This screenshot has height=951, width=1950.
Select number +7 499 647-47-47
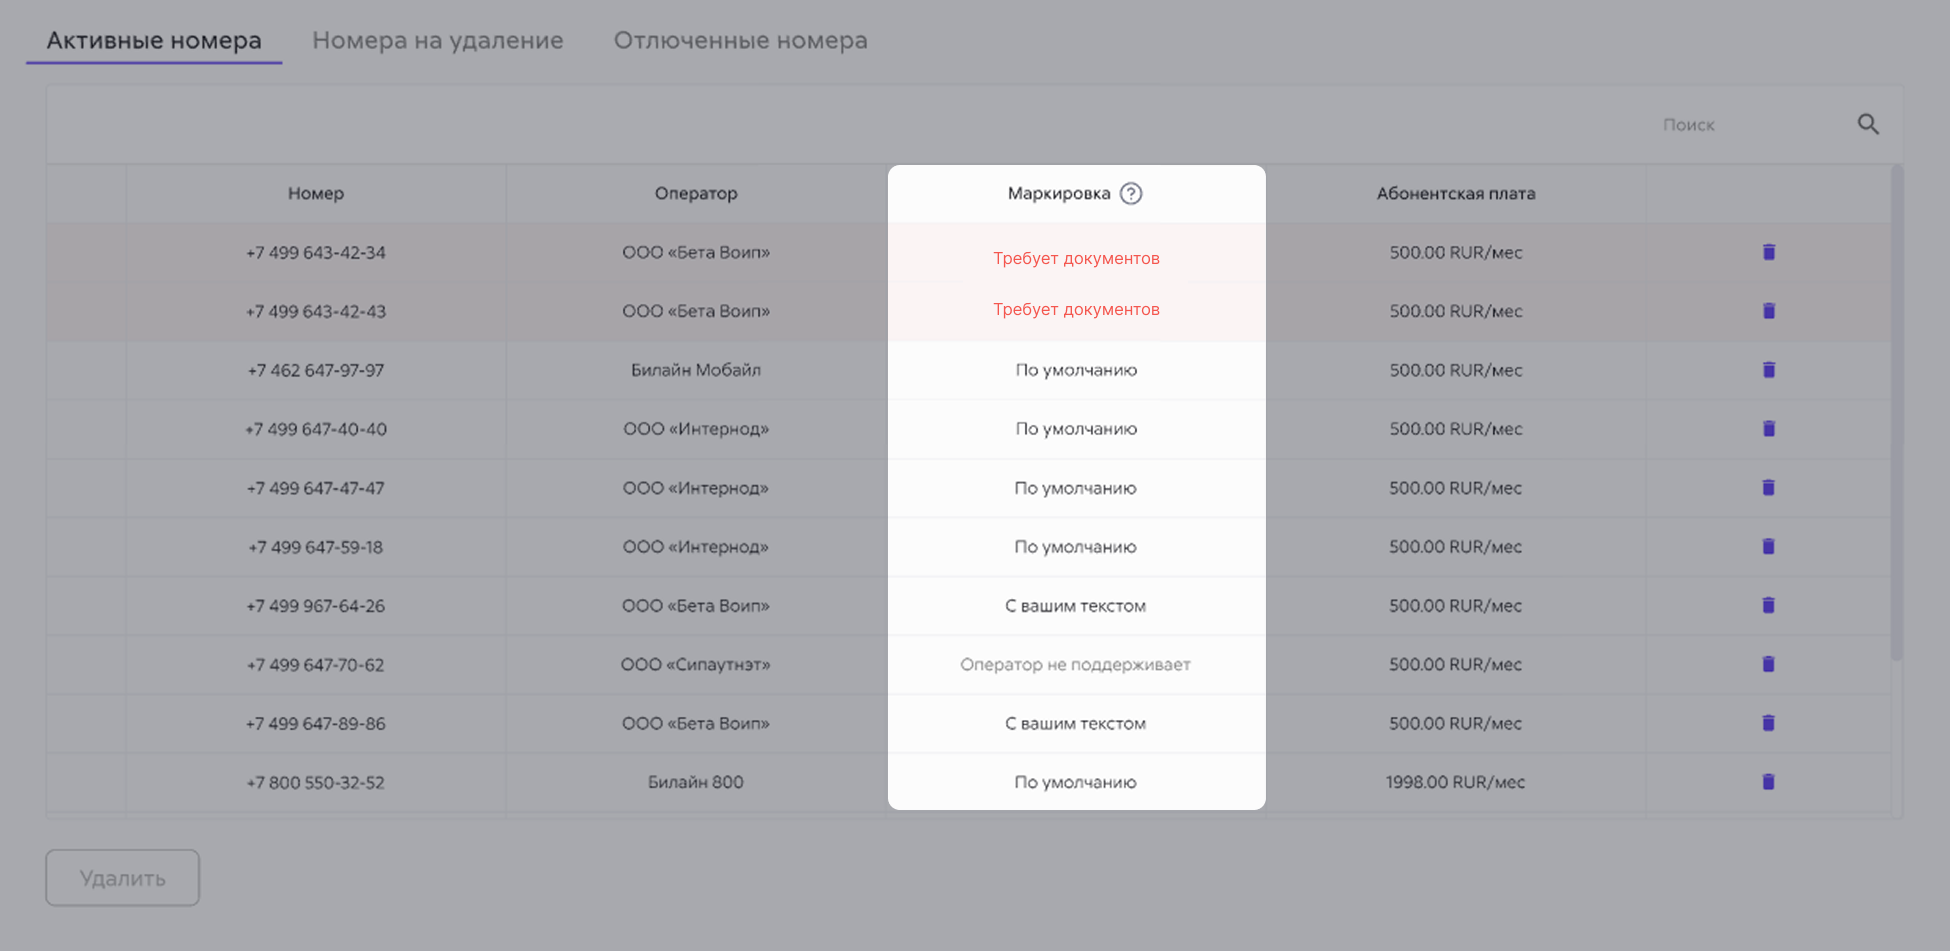tap(316, 488)
